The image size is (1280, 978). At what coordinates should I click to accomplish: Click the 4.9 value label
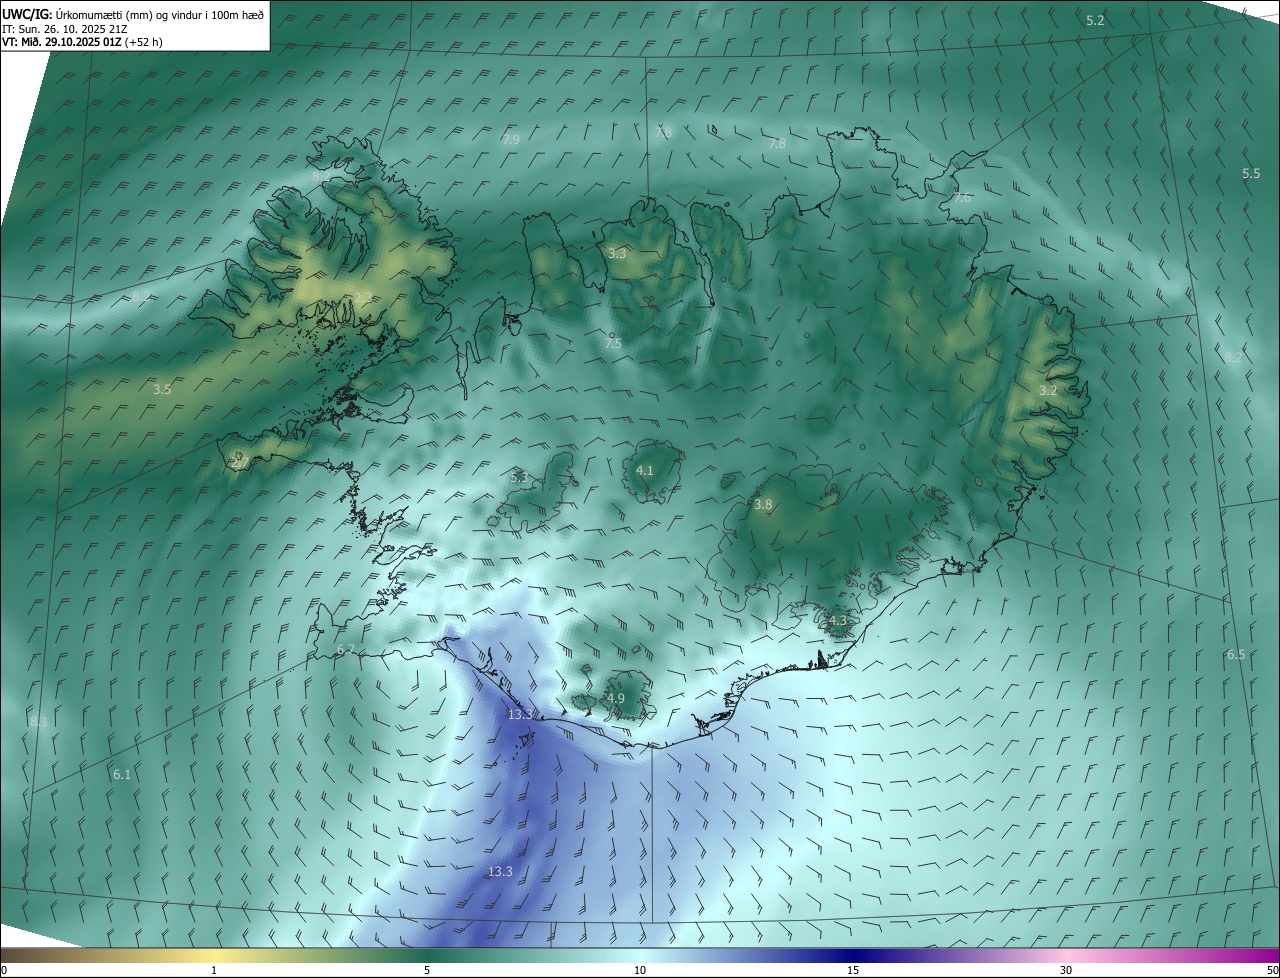pos(616,699)
